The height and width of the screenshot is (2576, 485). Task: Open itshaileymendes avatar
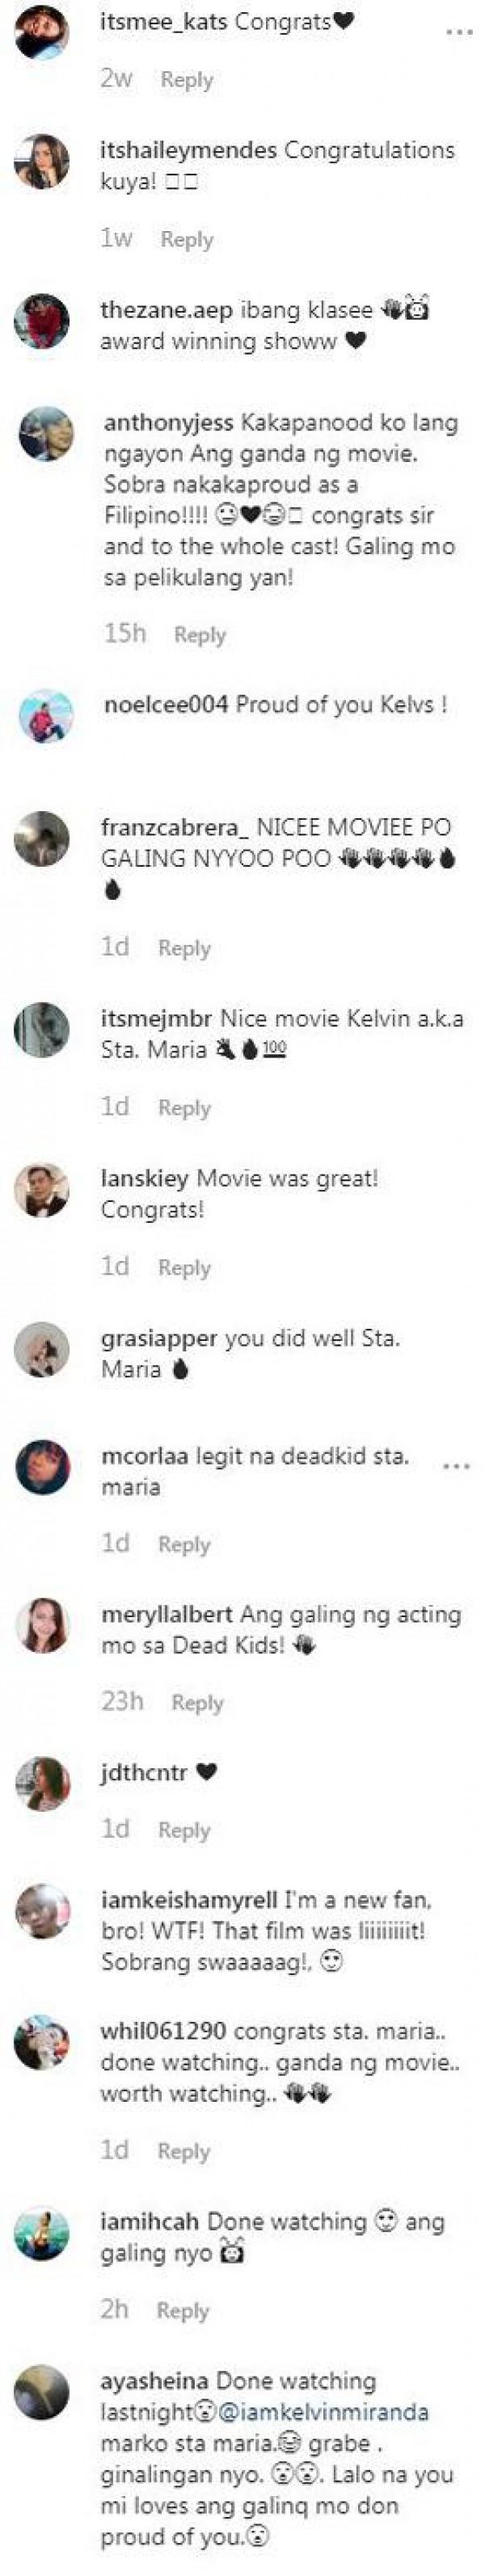click(x=42, y=160)
